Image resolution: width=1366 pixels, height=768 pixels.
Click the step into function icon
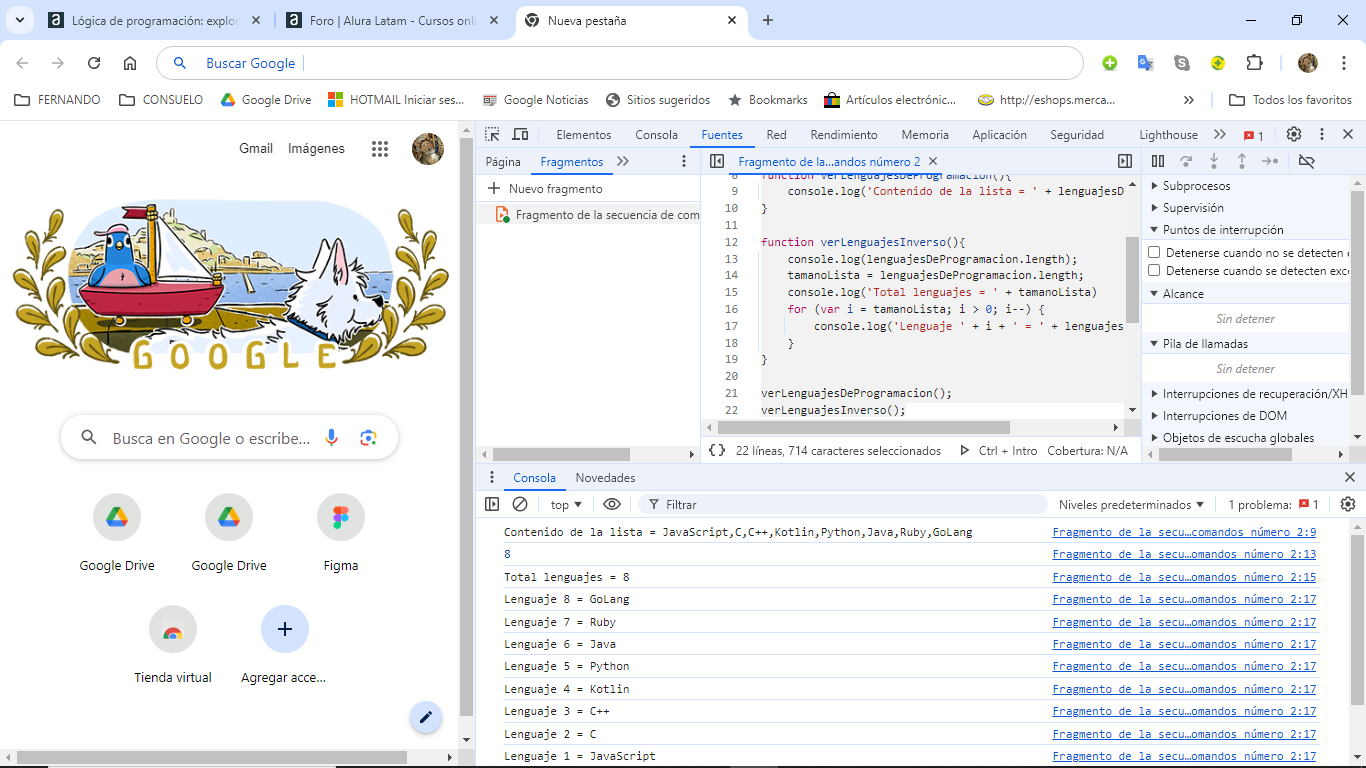(1214, 161)
